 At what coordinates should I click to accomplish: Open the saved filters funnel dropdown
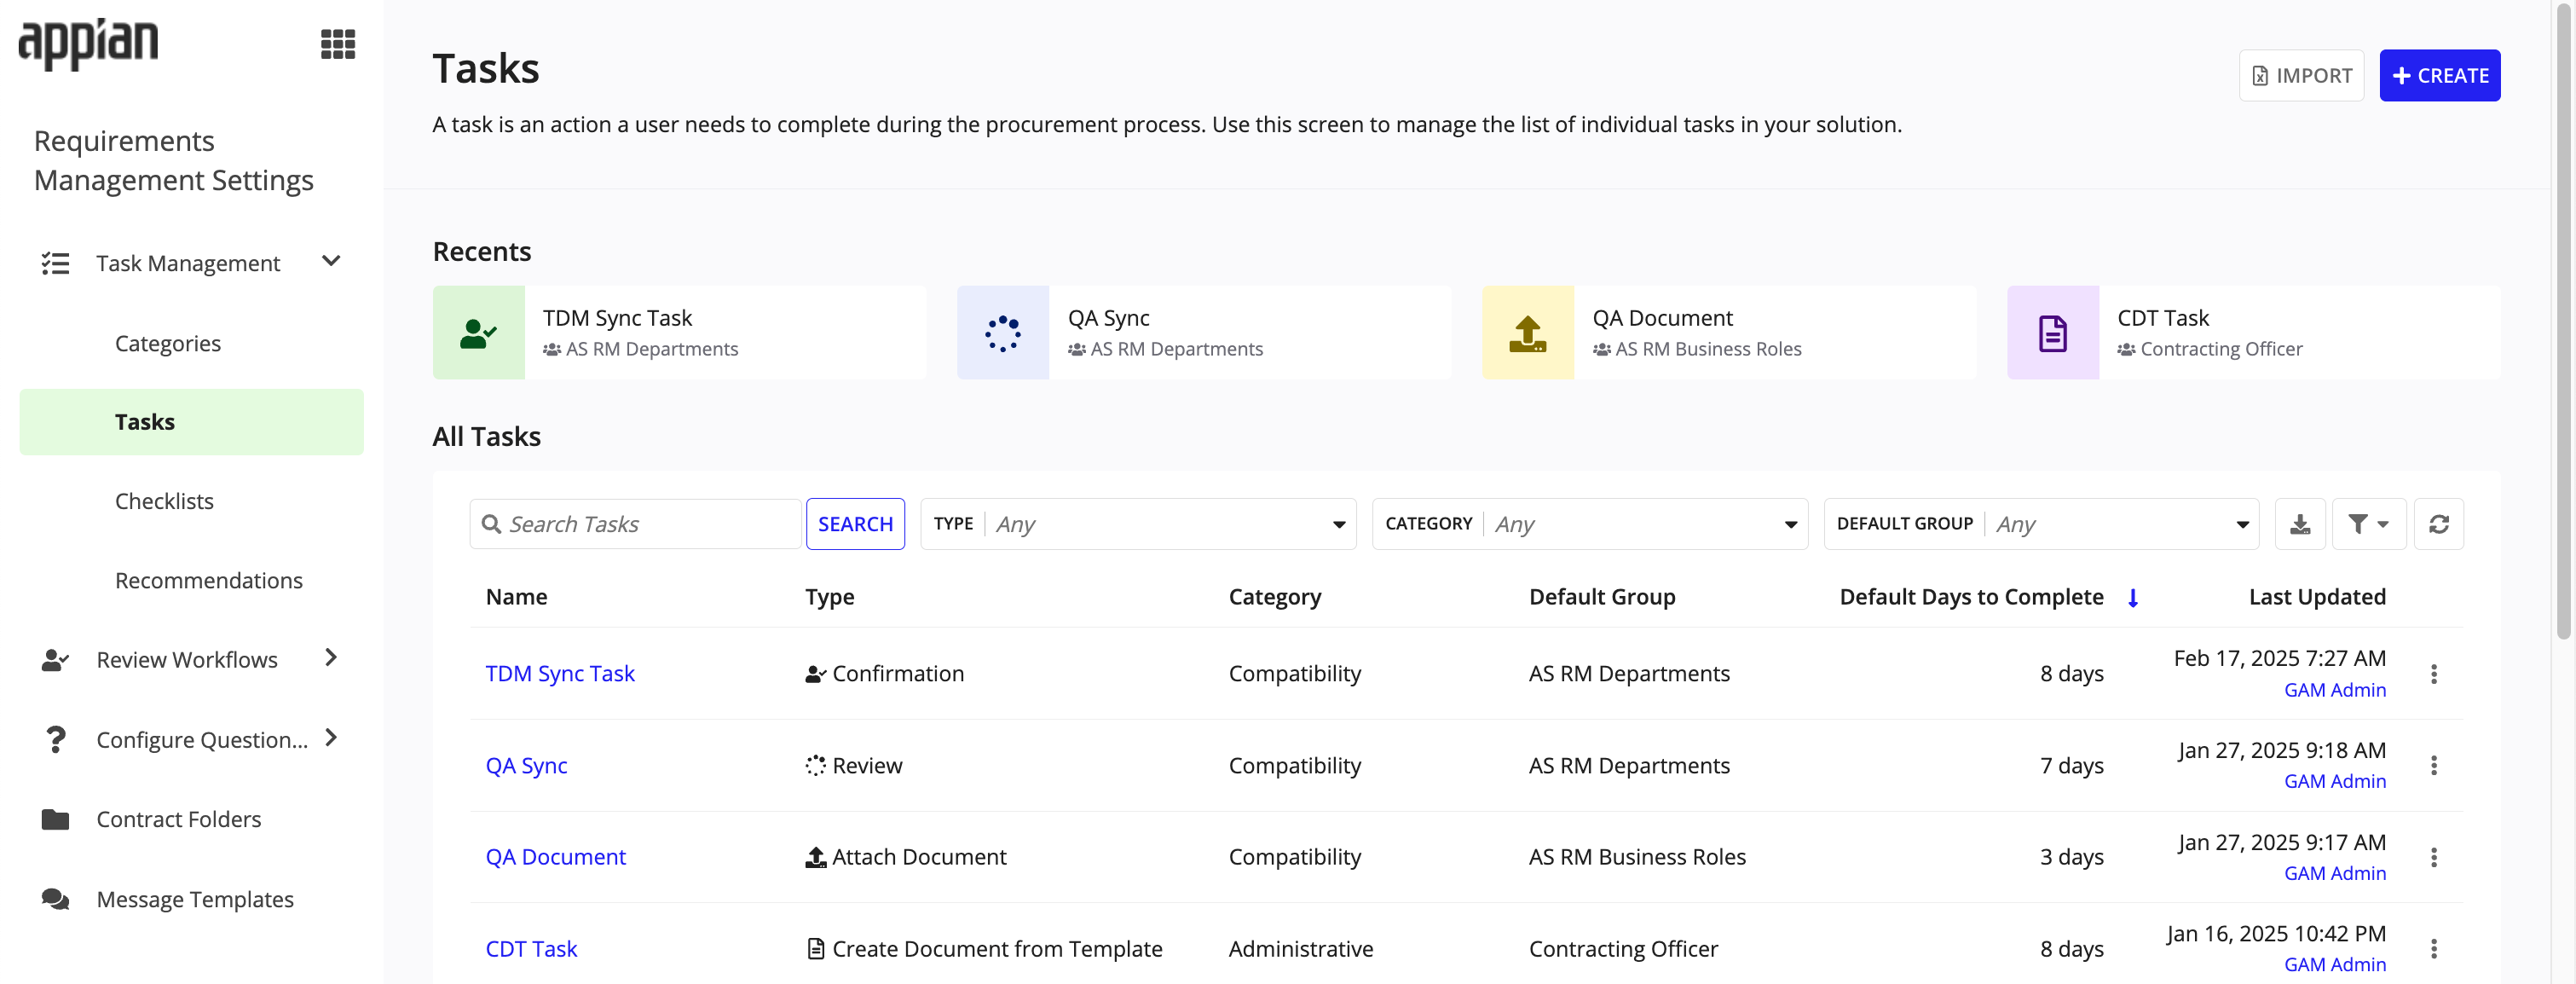(x=2369, y=524)
